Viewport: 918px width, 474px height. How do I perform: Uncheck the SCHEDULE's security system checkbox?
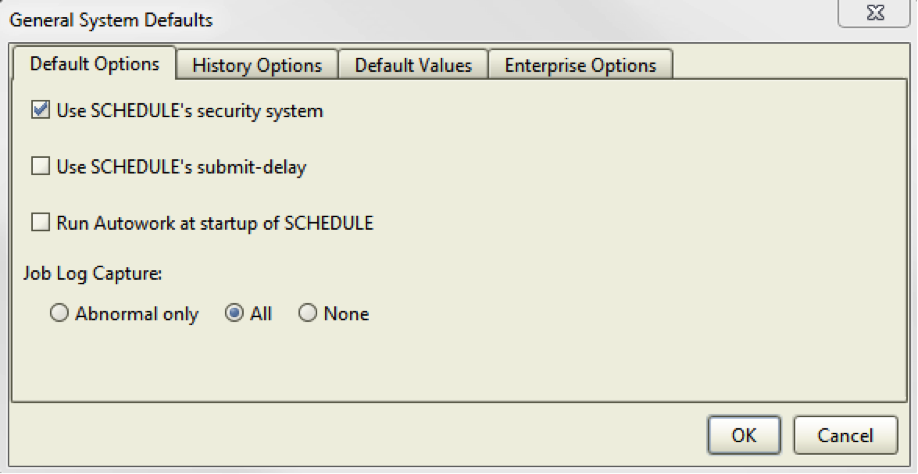40,109
